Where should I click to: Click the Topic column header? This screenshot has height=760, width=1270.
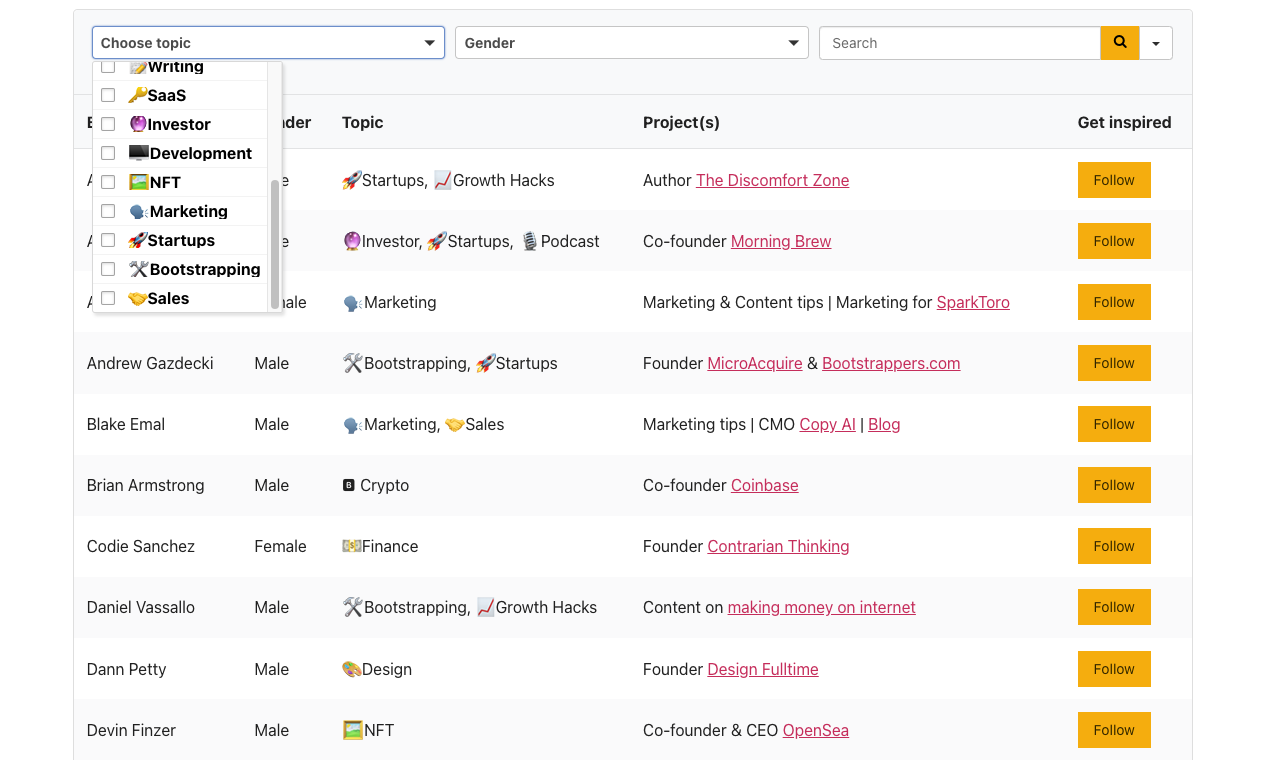tap(363, 122)
